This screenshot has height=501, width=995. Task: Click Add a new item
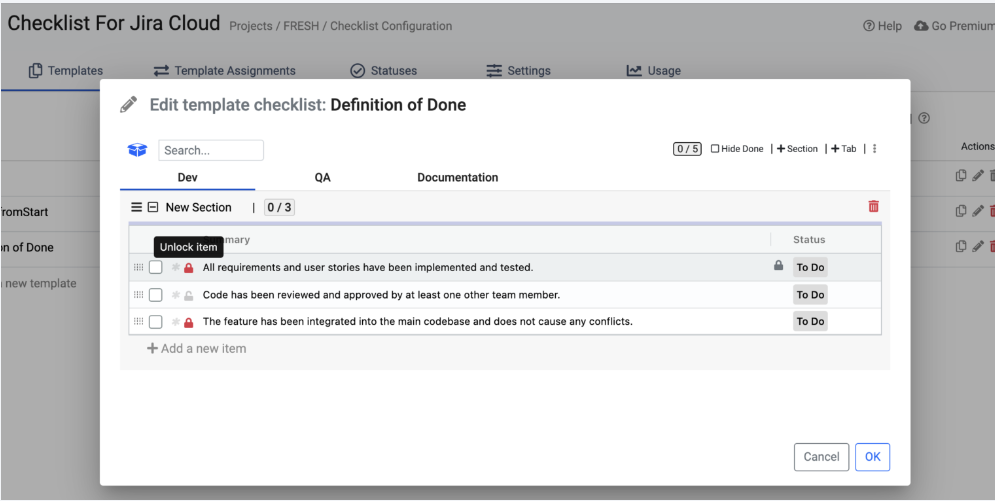tap(197, 349)
